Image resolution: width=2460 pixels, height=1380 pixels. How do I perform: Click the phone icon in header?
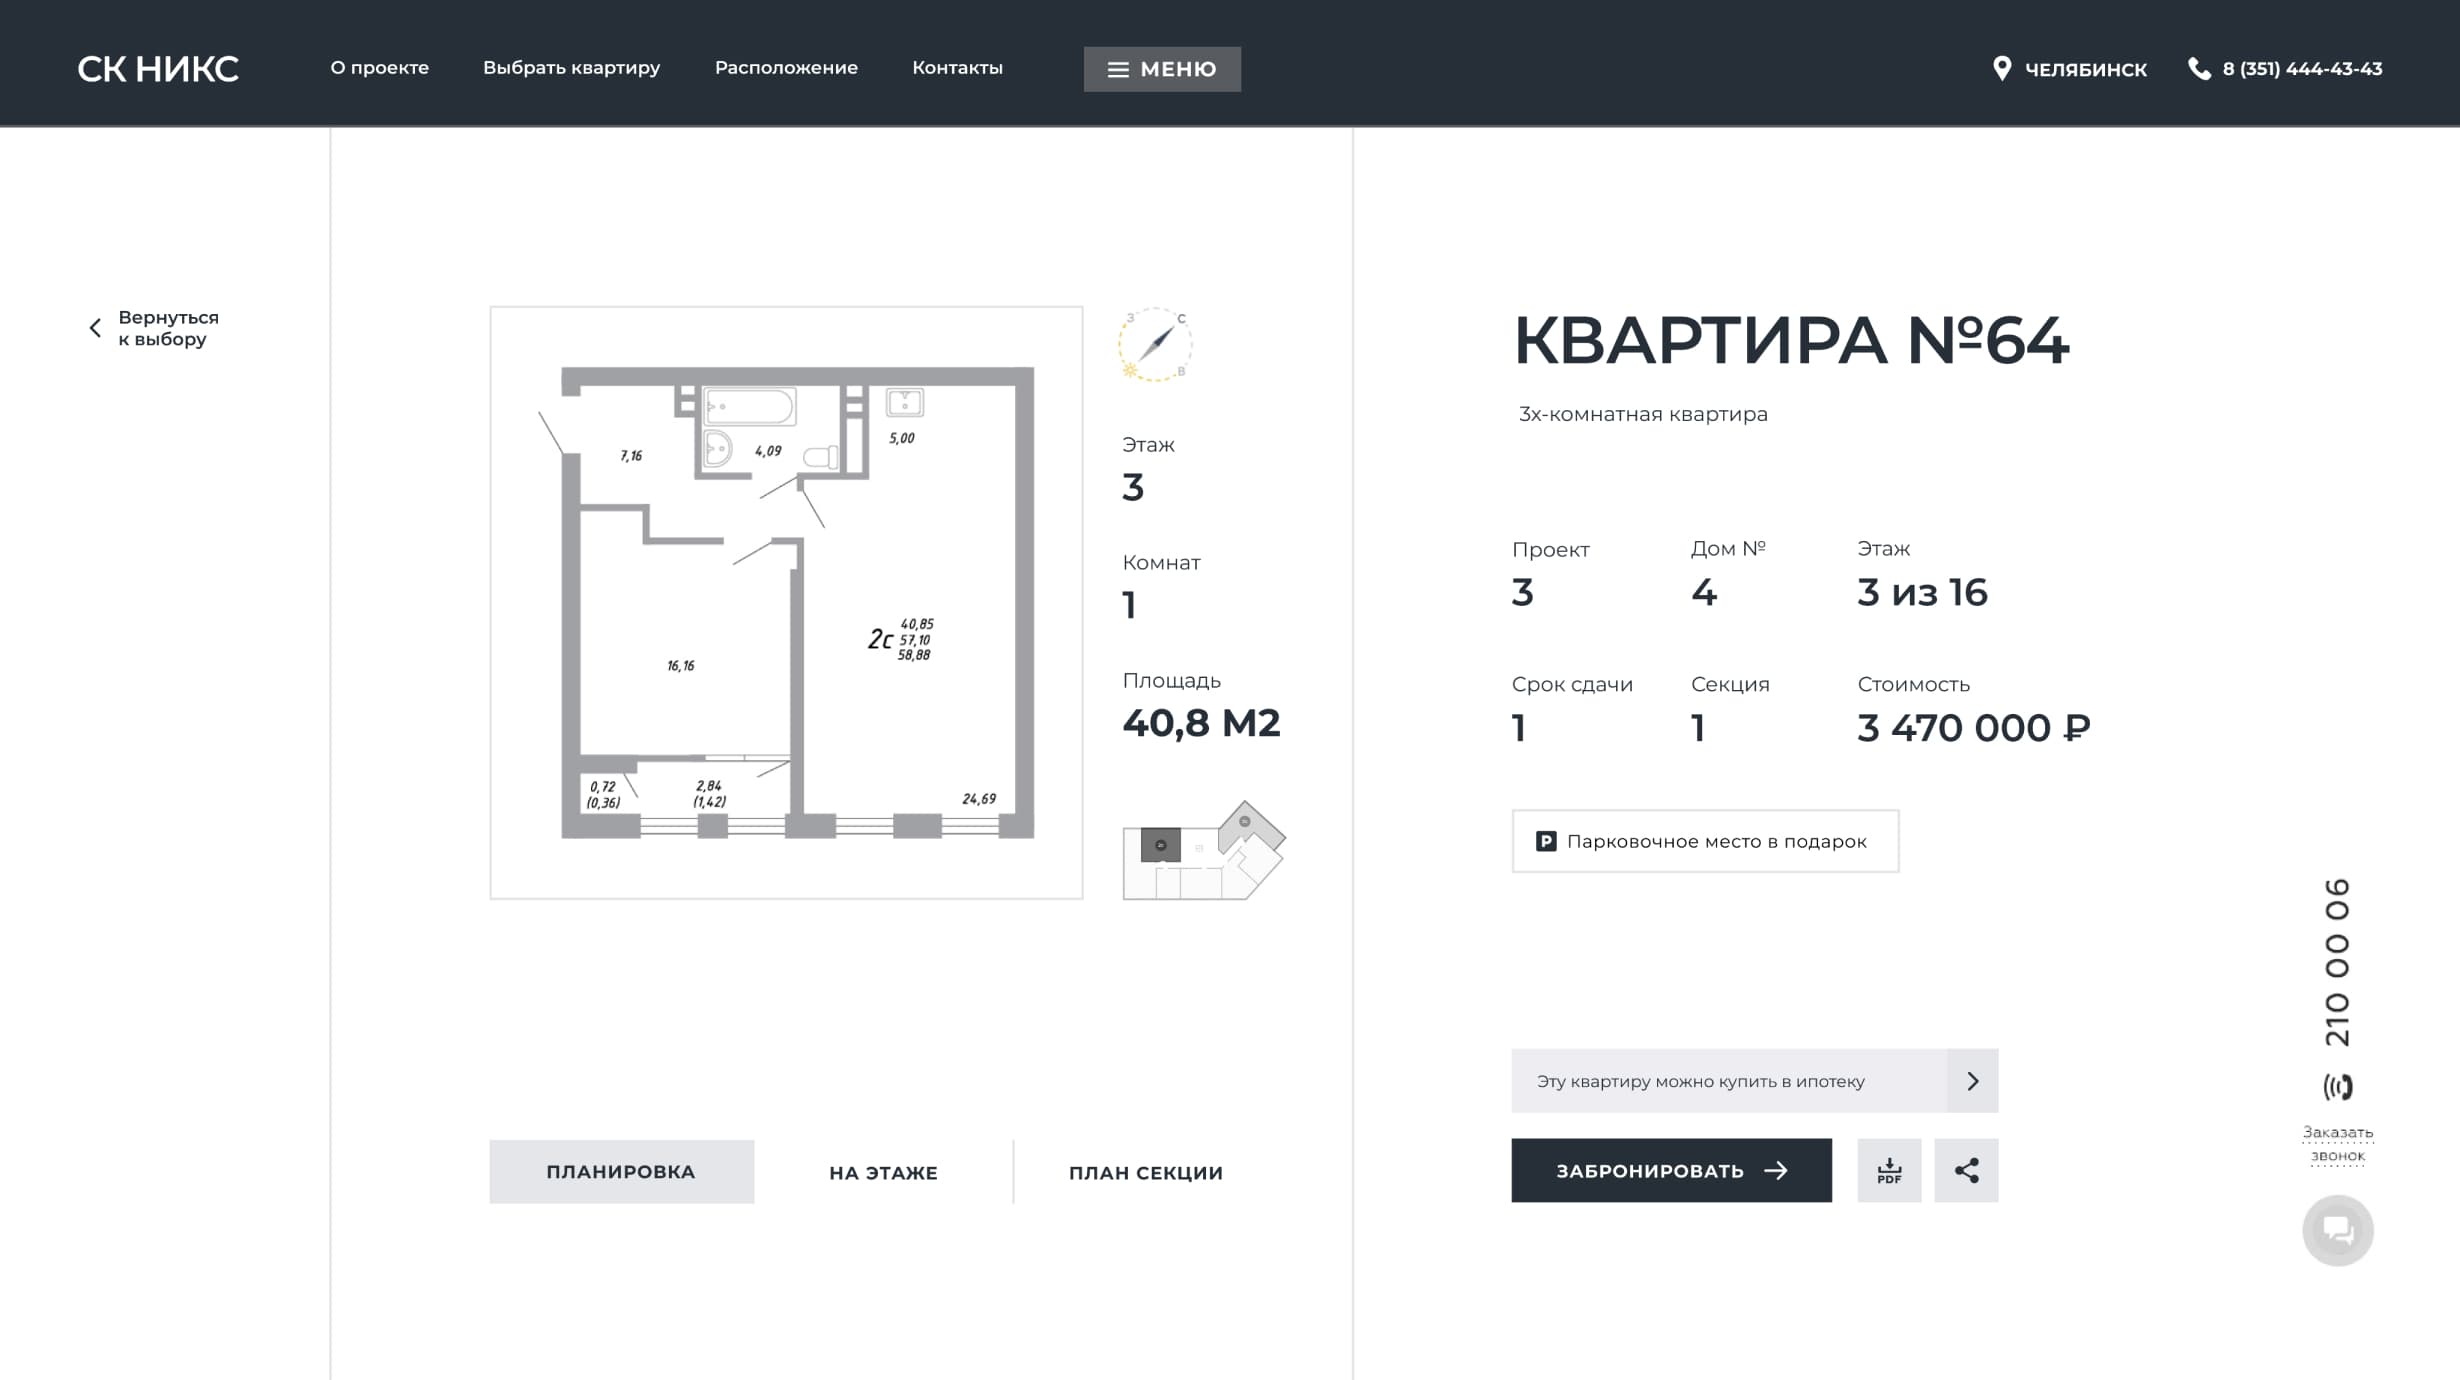click(2199, 68)
